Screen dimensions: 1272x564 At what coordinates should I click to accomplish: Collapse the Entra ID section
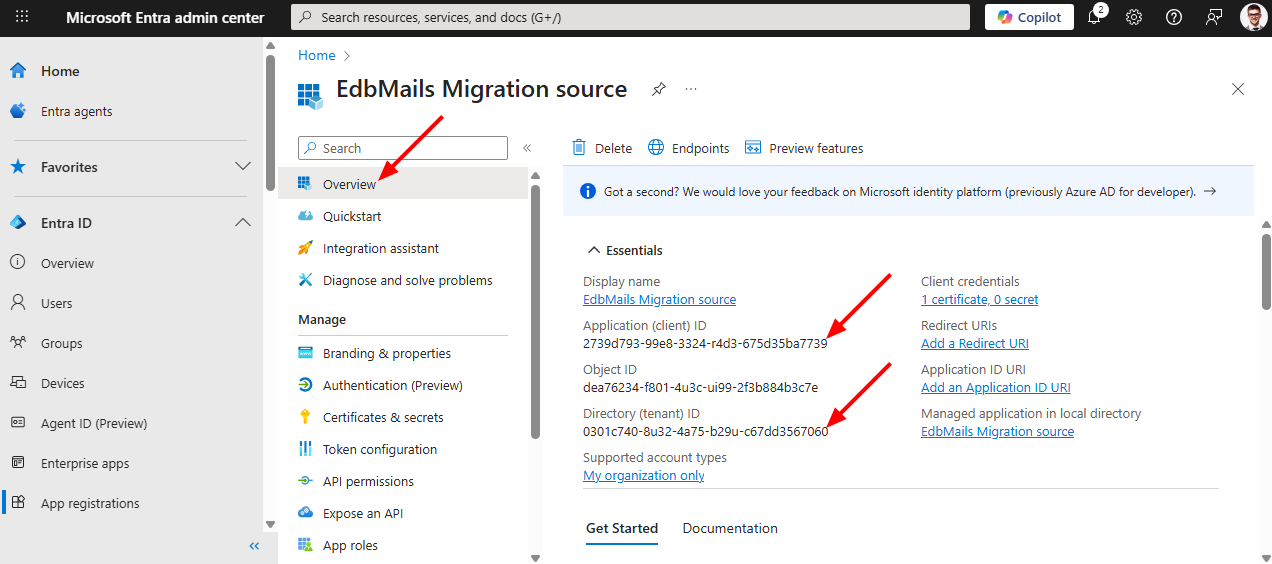[x=242, y=223]
